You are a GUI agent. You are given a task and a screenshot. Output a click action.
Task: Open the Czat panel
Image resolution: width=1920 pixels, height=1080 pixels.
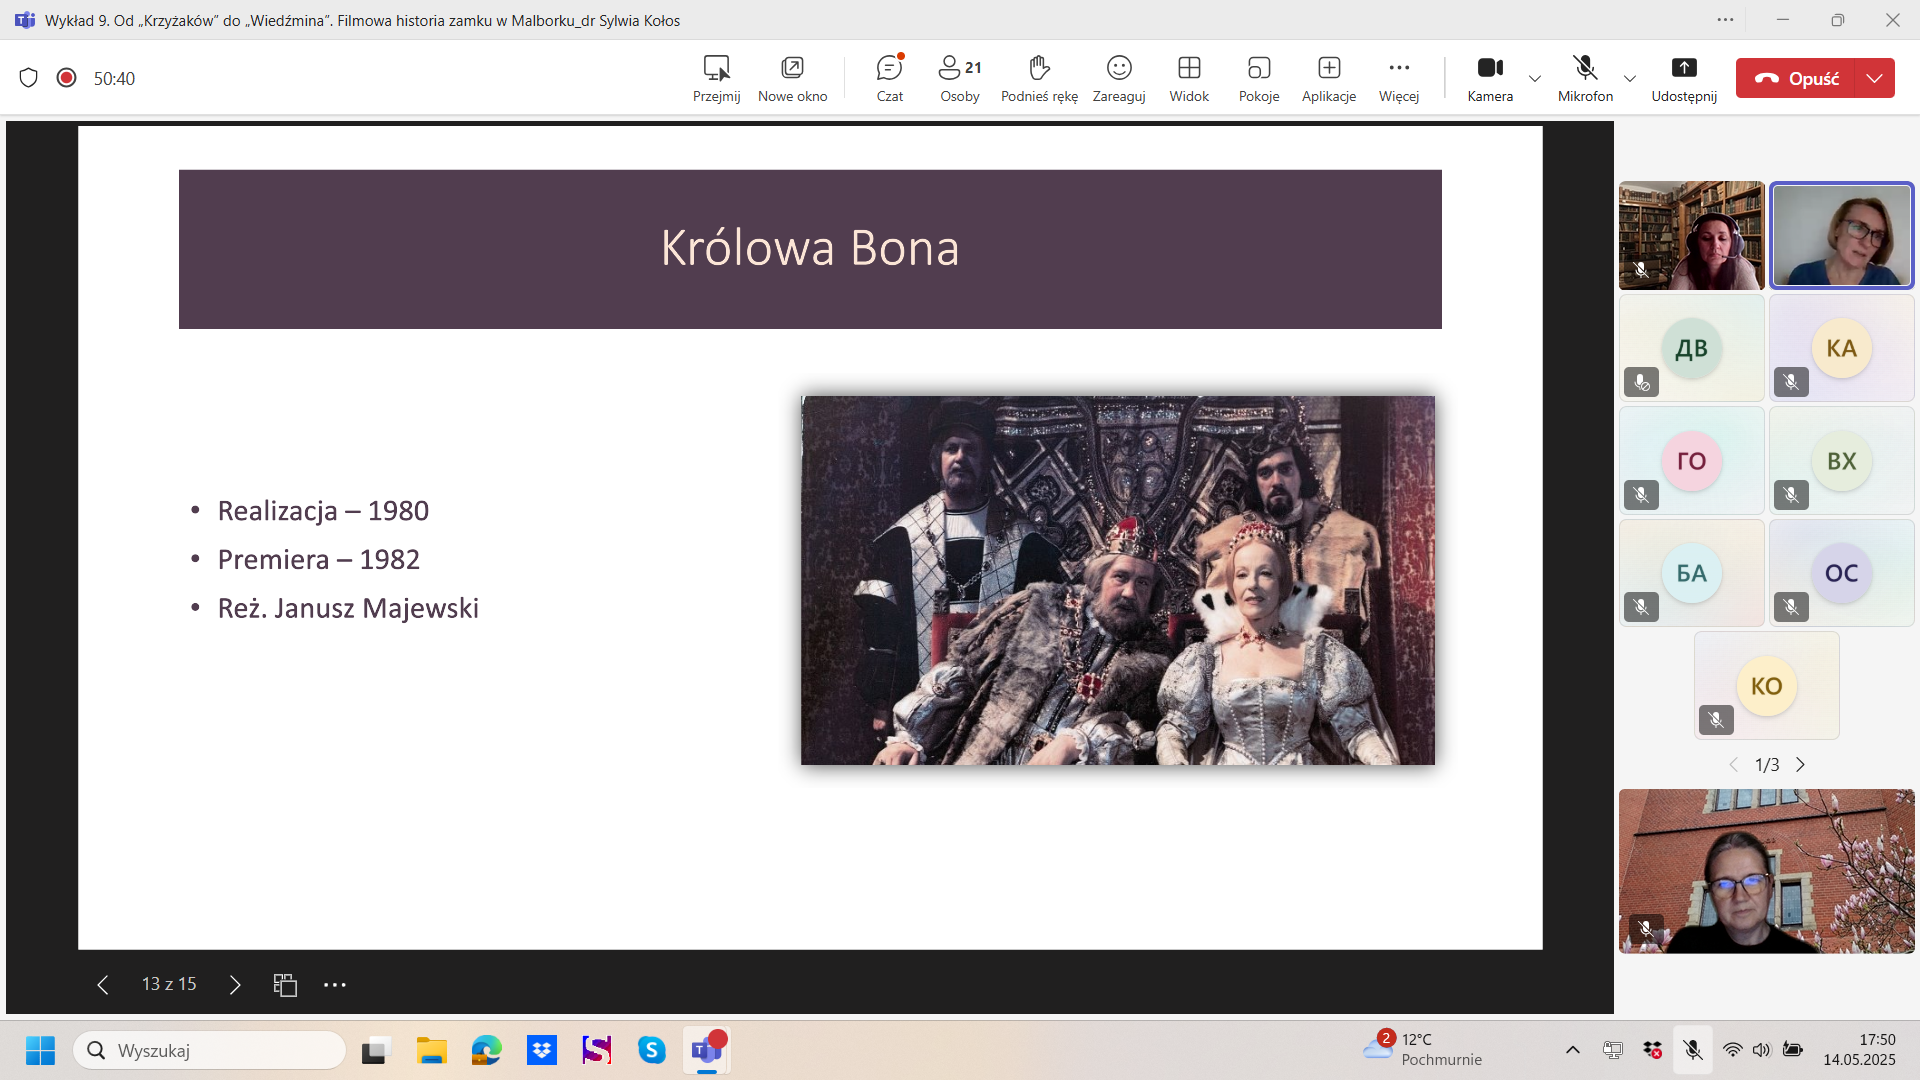(x=889, y=78)
